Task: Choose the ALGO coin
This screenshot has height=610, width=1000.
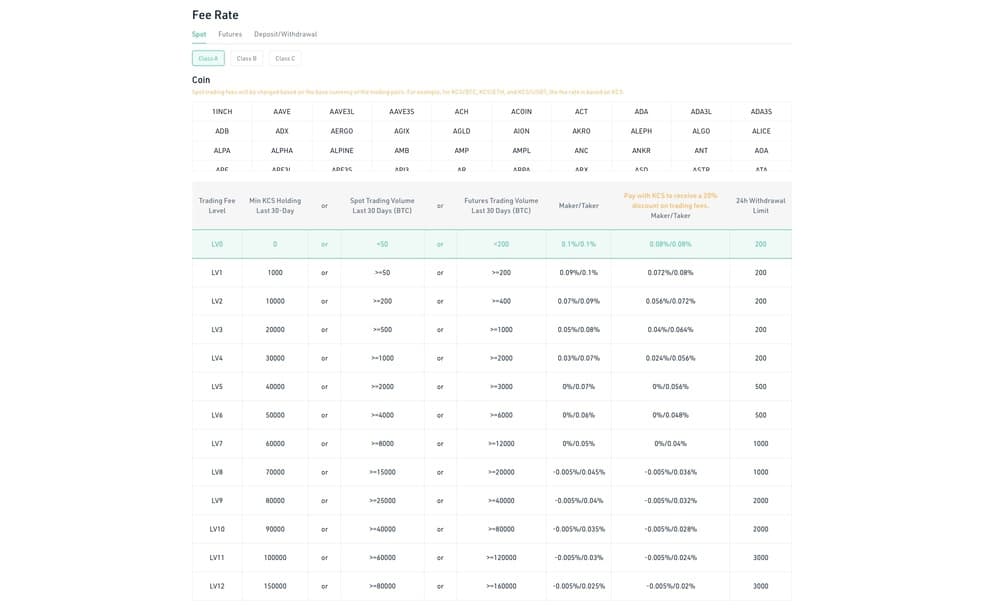Action: [x=702, y=131]
